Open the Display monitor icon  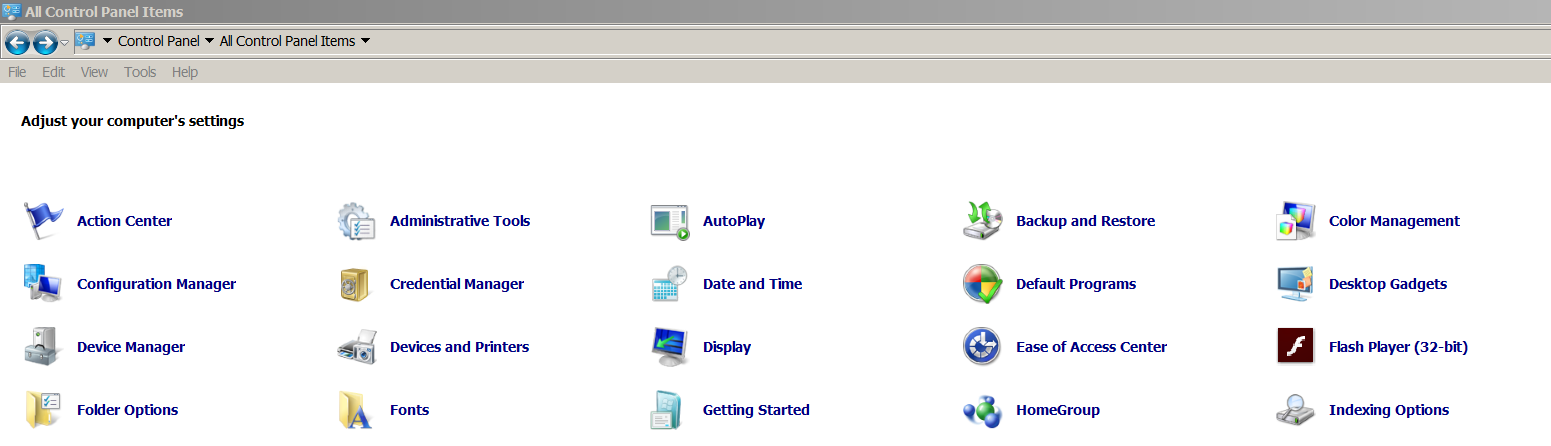pos(669,347)
